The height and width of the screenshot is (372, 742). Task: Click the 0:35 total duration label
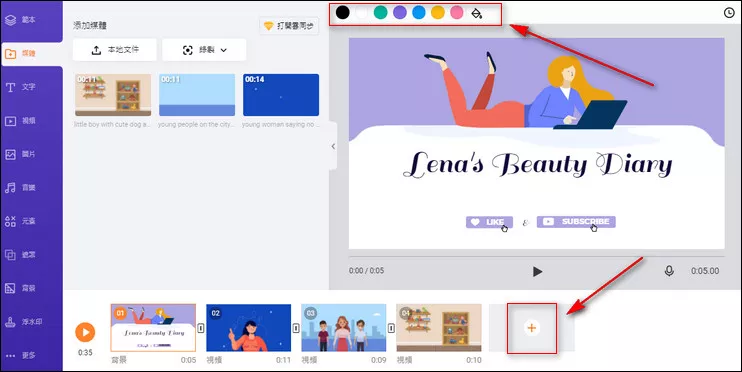coord(85,353)
